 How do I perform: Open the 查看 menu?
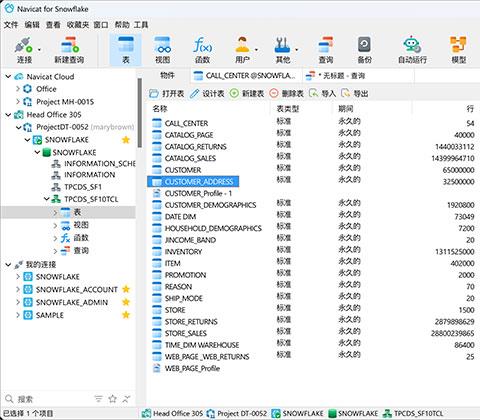[x=53, y=25]
